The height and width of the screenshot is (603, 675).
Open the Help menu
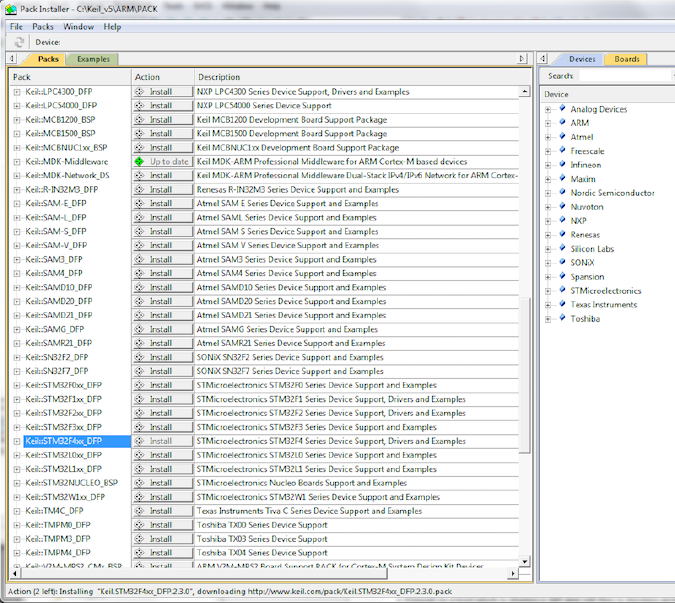point(112,27)
